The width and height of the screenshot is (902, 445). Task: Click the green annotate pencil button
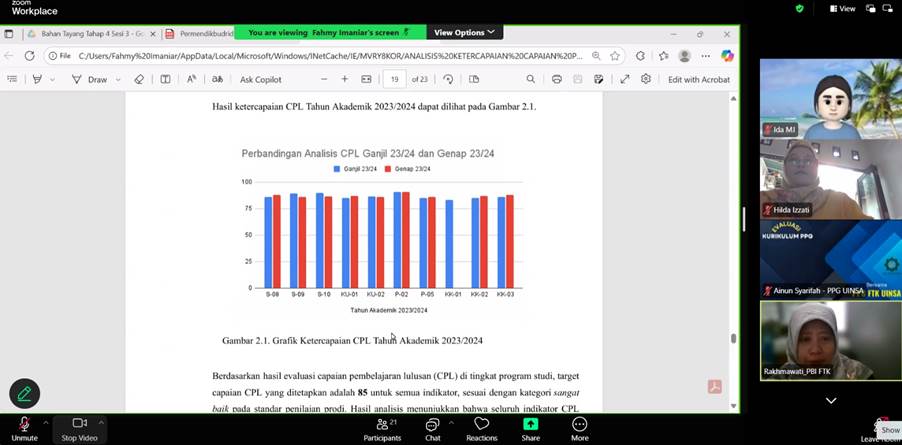[24, 393]
